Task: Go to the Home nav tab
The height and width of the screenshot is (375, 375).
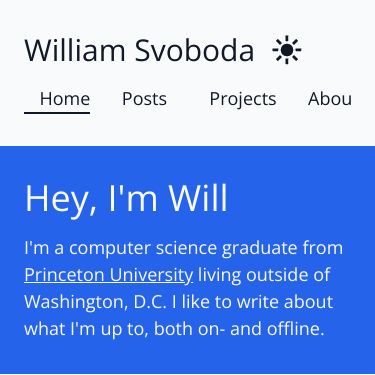Action: (65, 99)
